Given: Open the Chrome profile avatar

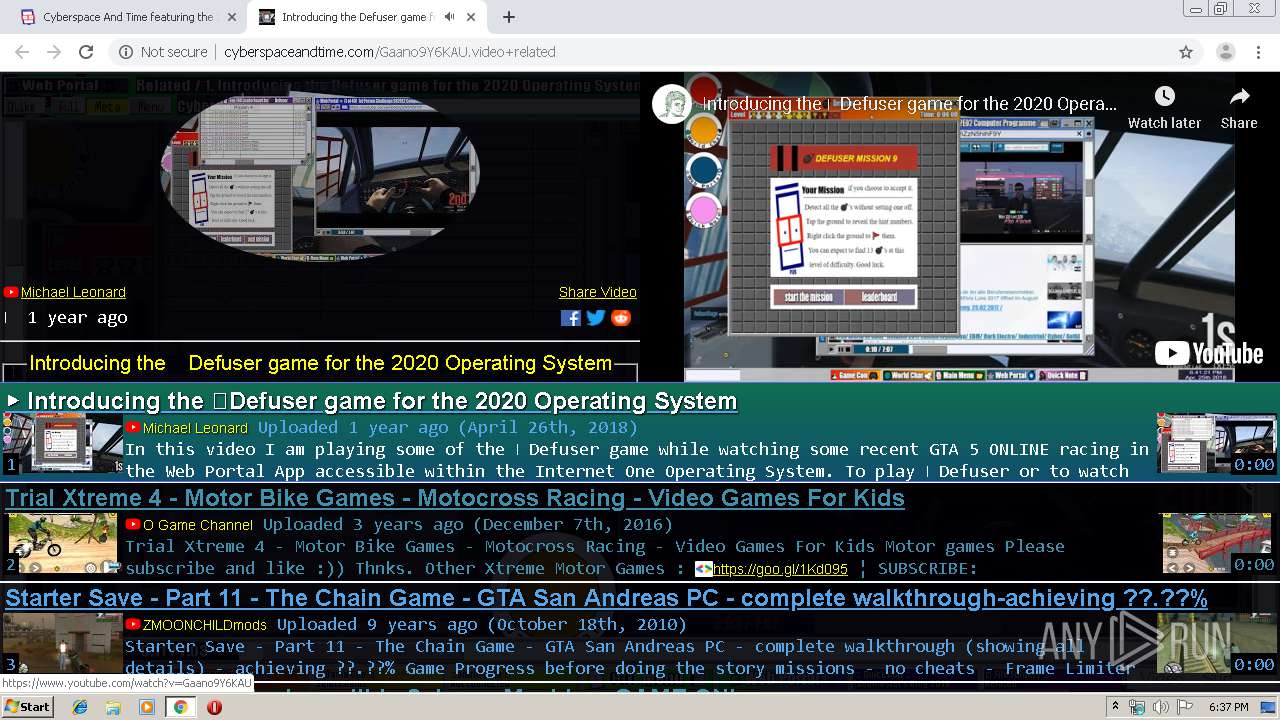Looking at the screenshot, I should pyautogui.click(x=1225, y=52).
